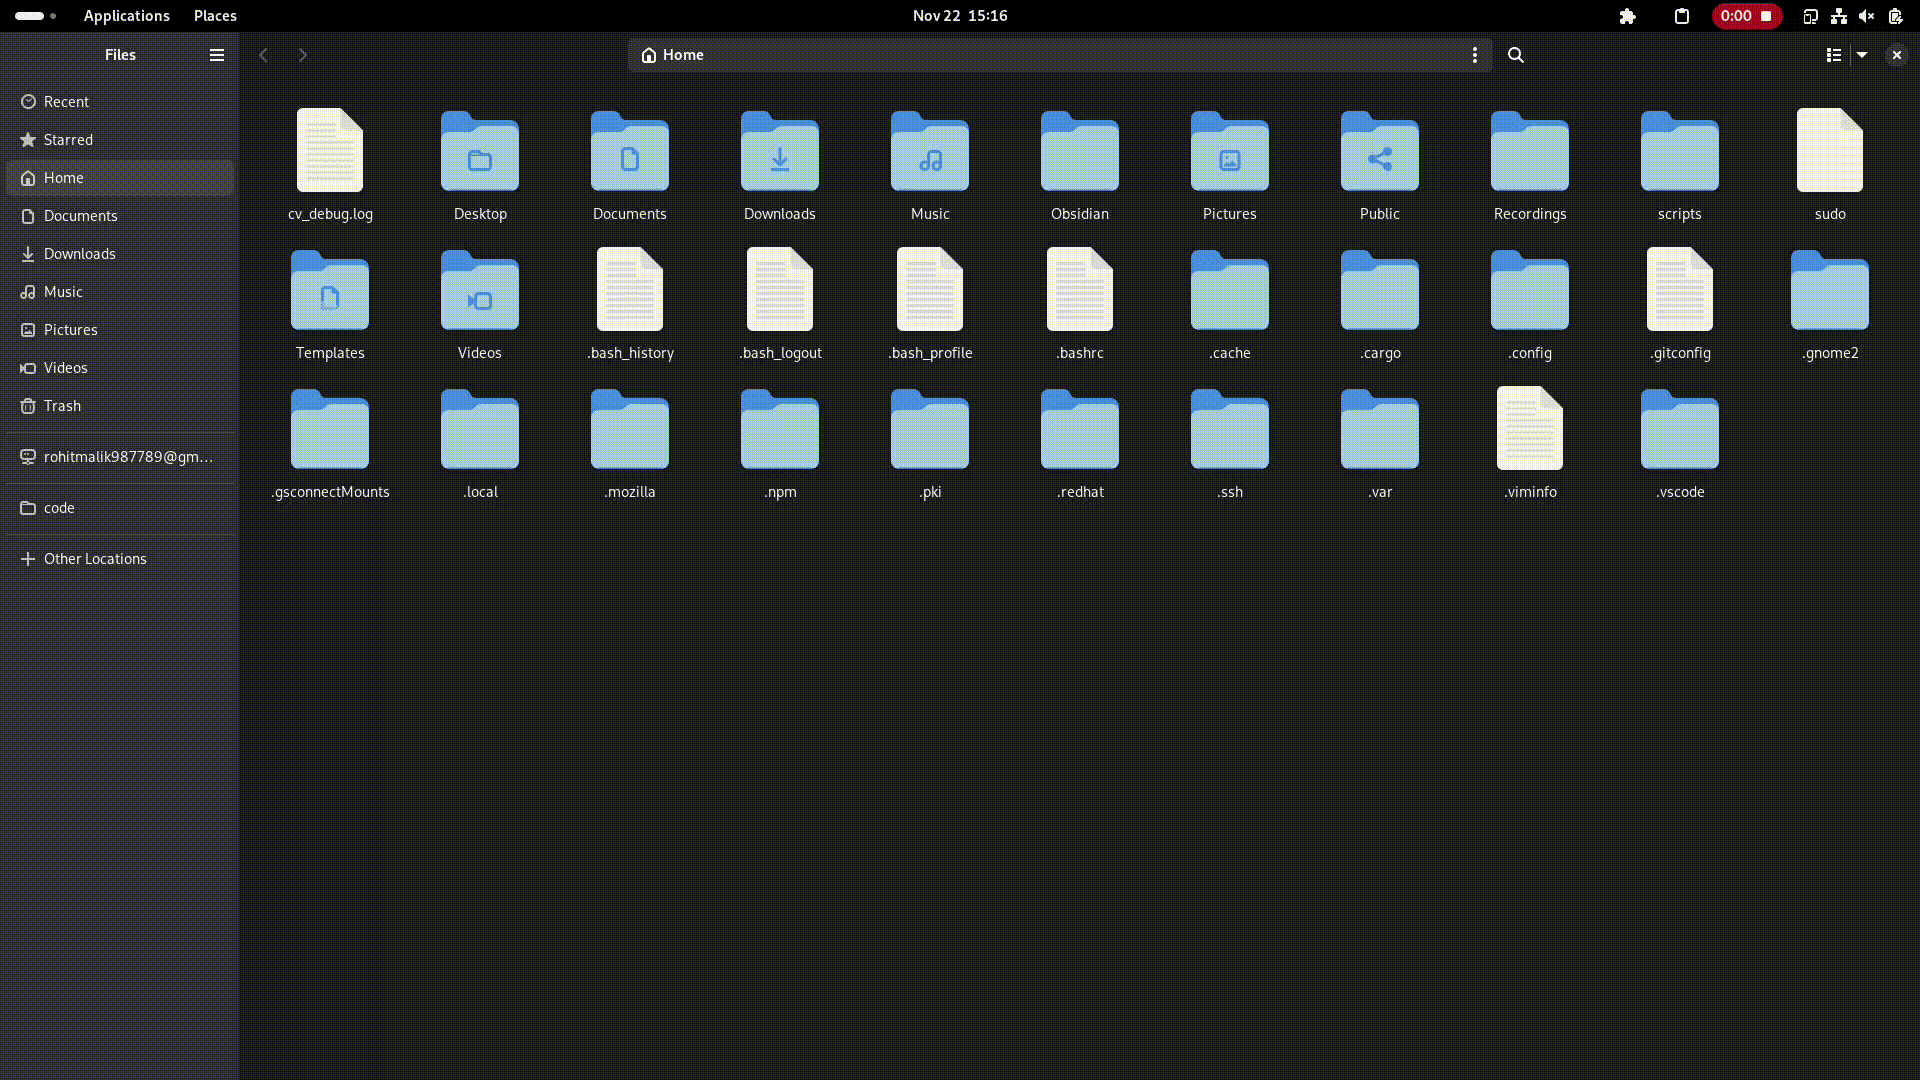Click the extensions puzzle icon in the top bar
Viewport: 1920px width, 1080px height.
pyautogui.click(x=1627, y=16)
